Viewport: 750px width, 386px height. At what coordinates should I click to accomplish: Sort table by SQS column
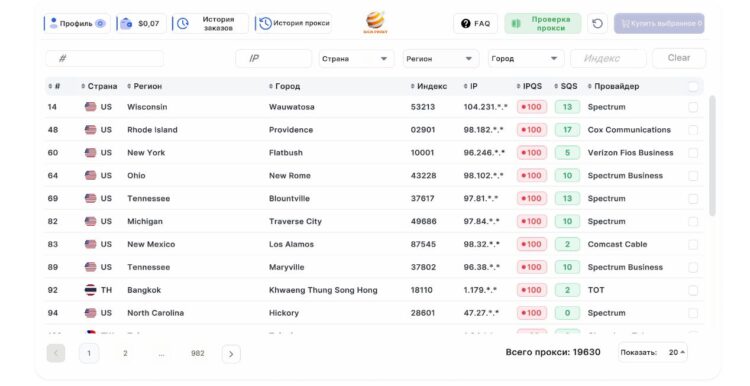(x=565, y=86)
